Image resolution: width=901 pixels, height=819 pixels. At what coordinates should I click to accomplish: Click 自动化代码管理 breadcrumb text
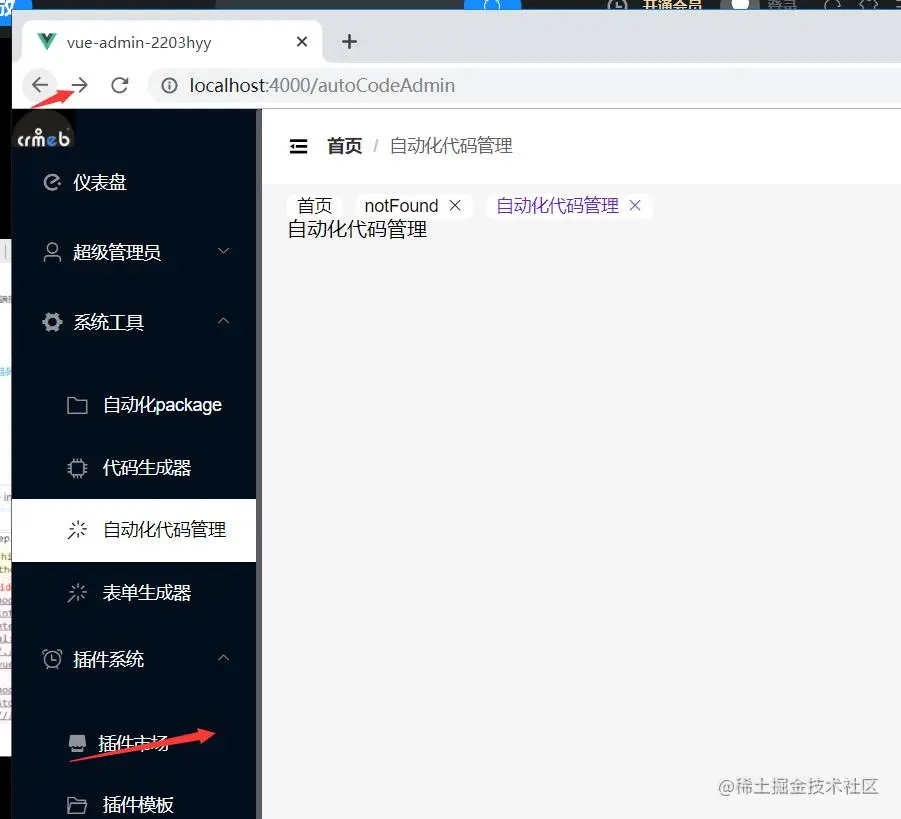tap(451, 146)
